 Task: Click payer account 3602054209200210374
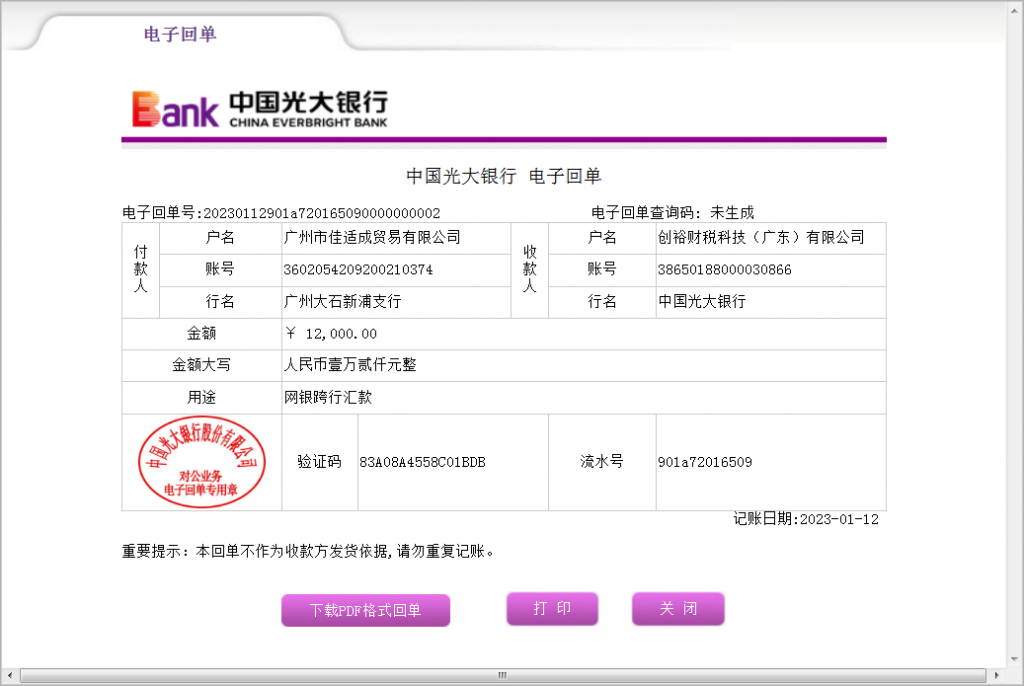coord(358,270)
